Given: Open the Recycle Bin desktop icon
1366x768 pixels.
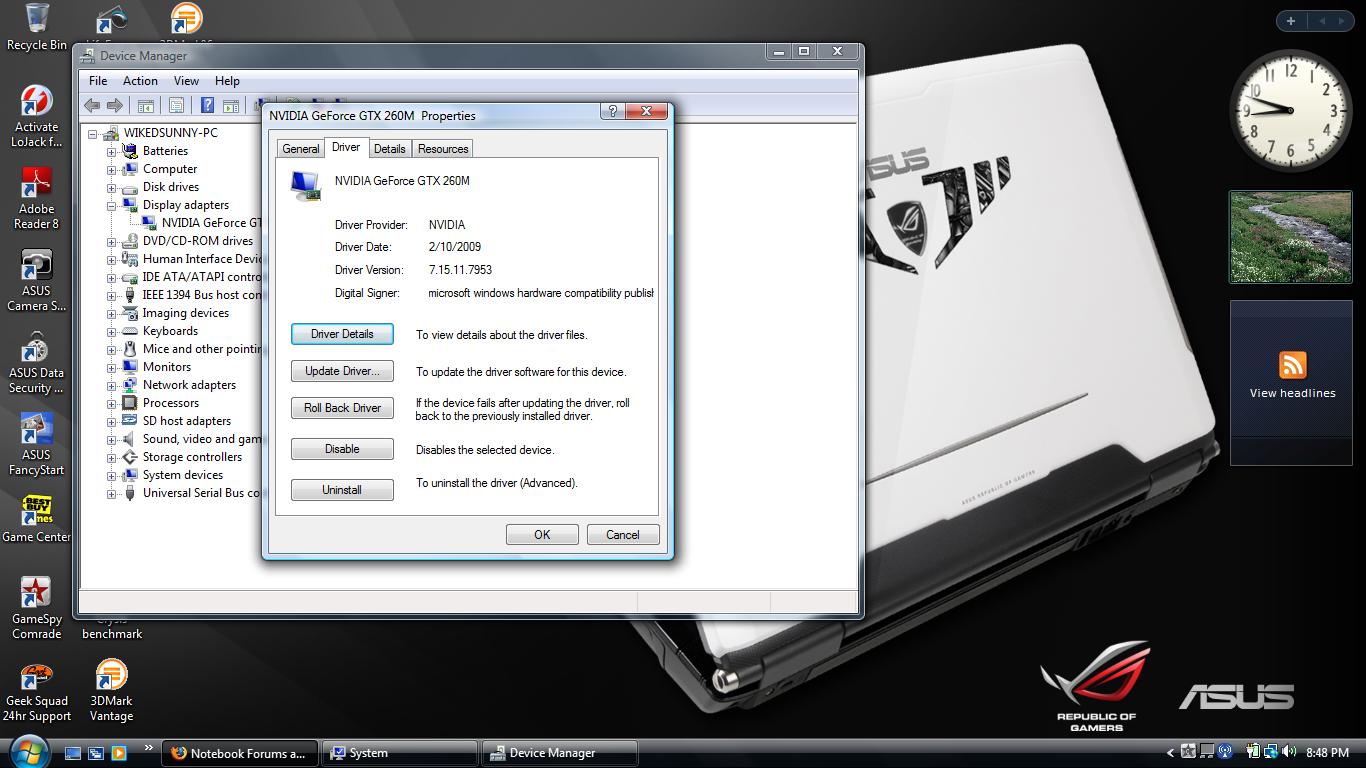Looking at the screenshot, I should tap(37, 28).
